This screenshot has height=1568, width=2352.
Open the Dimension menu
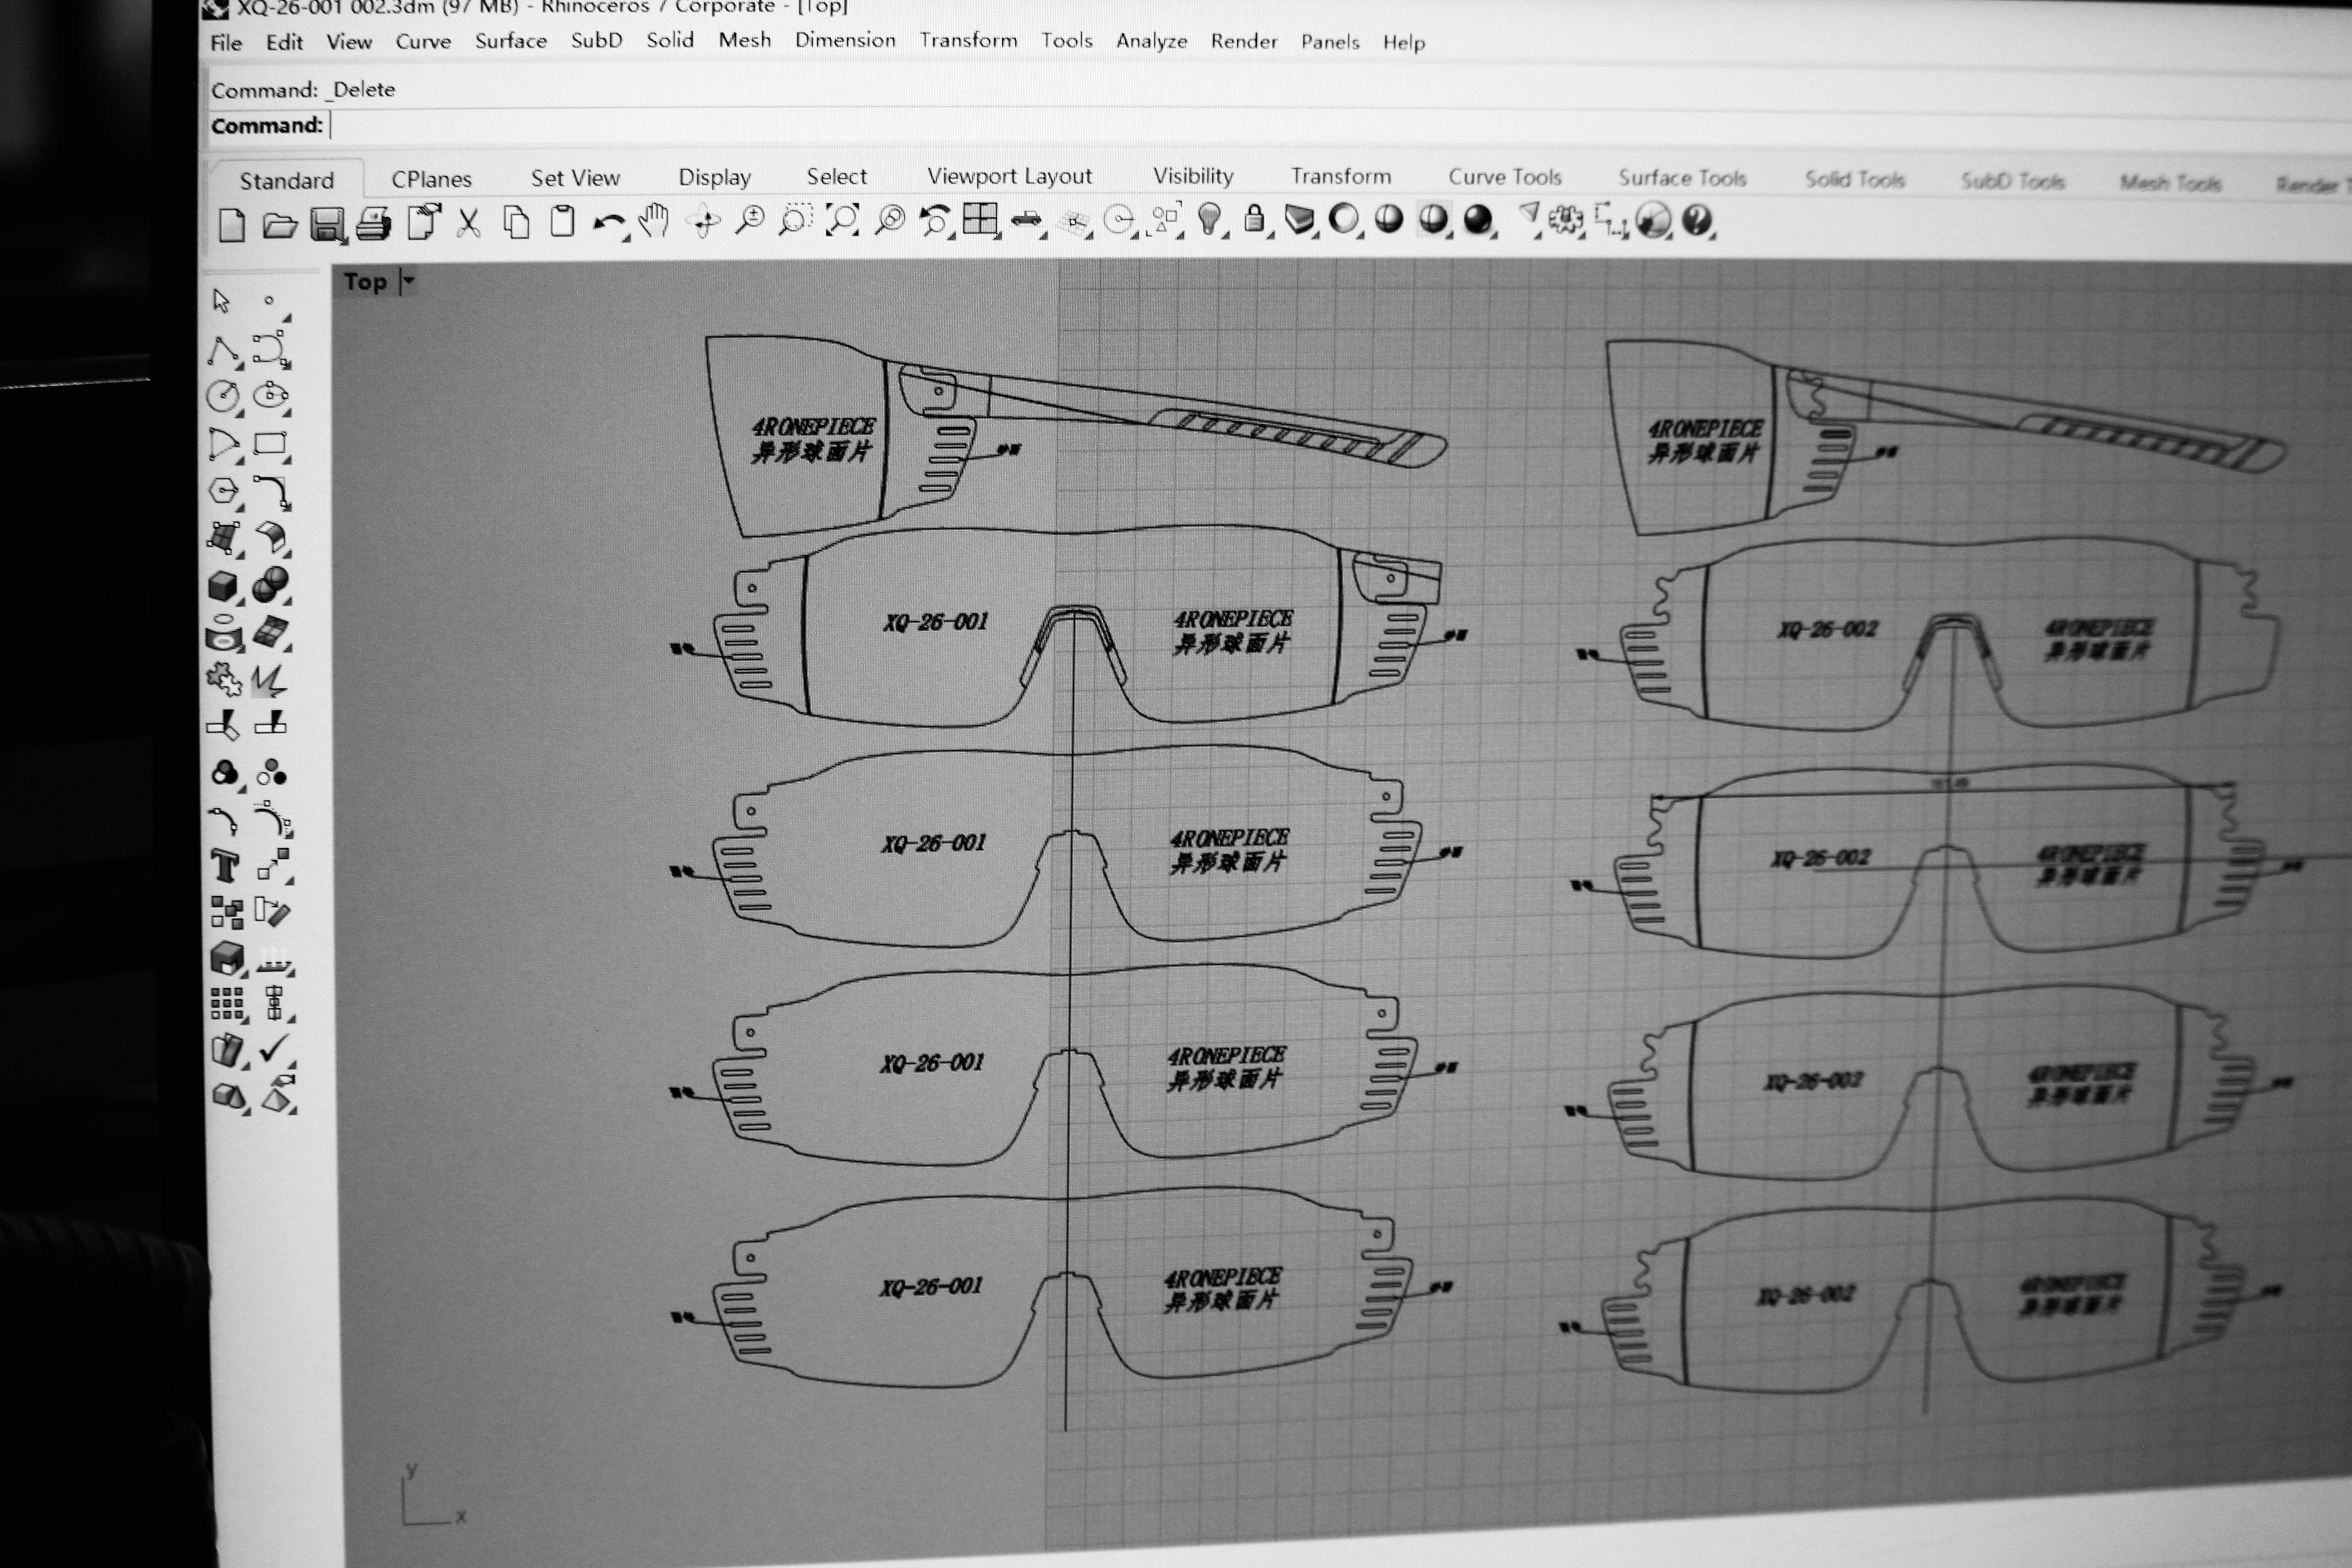pyautogui.click(x=844, y=40)
